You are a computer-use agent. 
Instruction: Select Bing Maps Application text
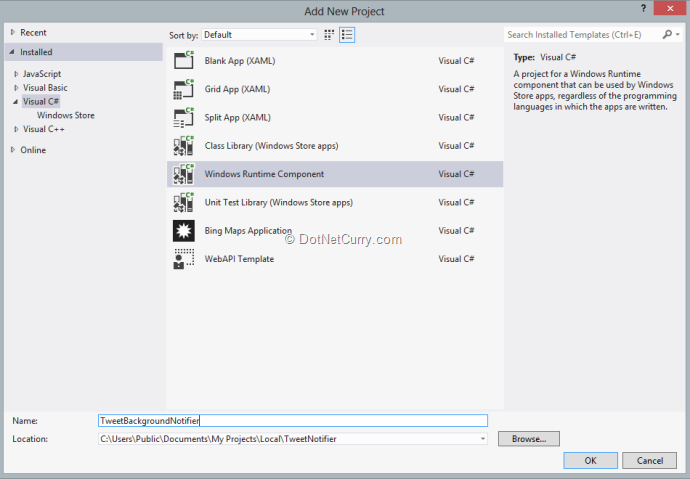(x=248, y=230)
